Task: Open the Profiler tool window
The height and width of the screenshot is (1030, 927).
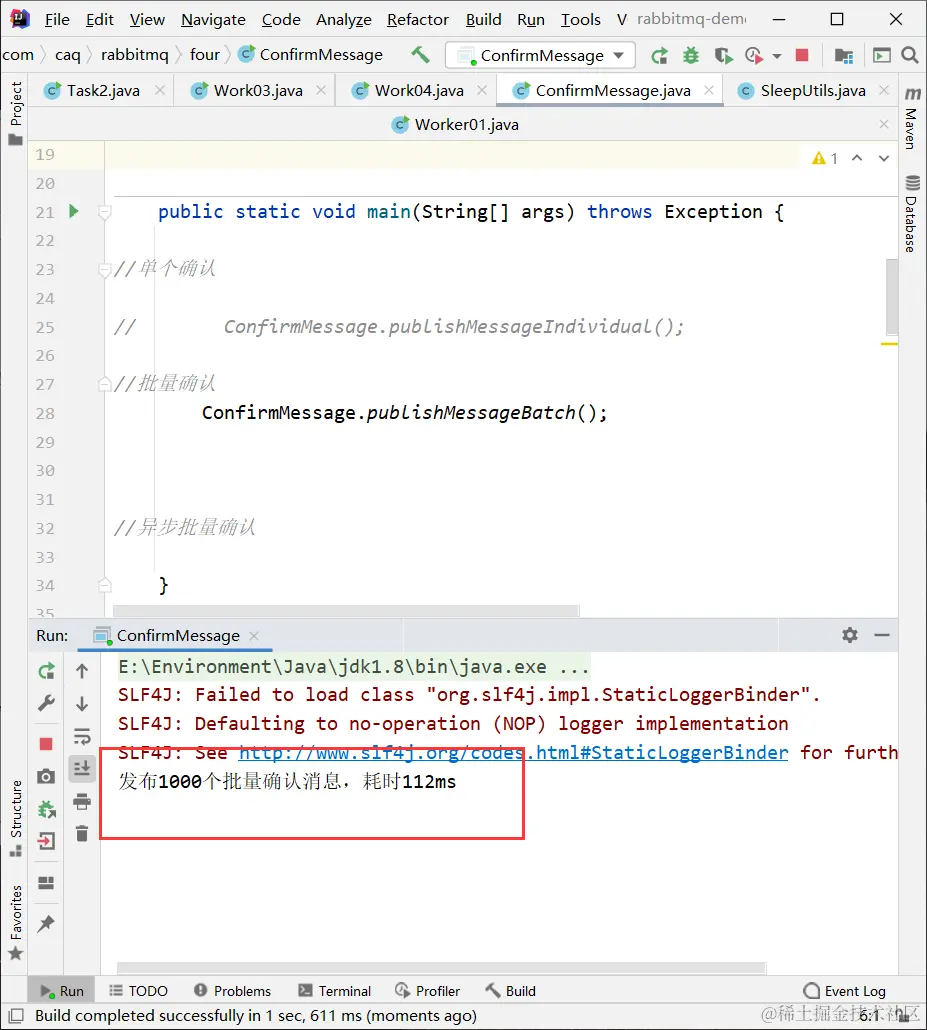Action: pyautogui.click(x=428, y=991)
